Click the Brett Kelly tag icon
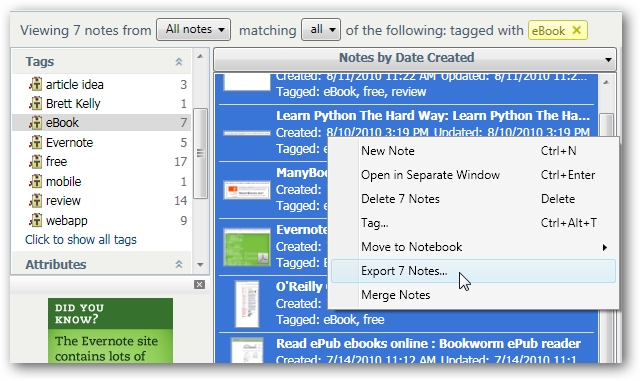640x381 pixels. pyautogui.click(x=36, y=103)
